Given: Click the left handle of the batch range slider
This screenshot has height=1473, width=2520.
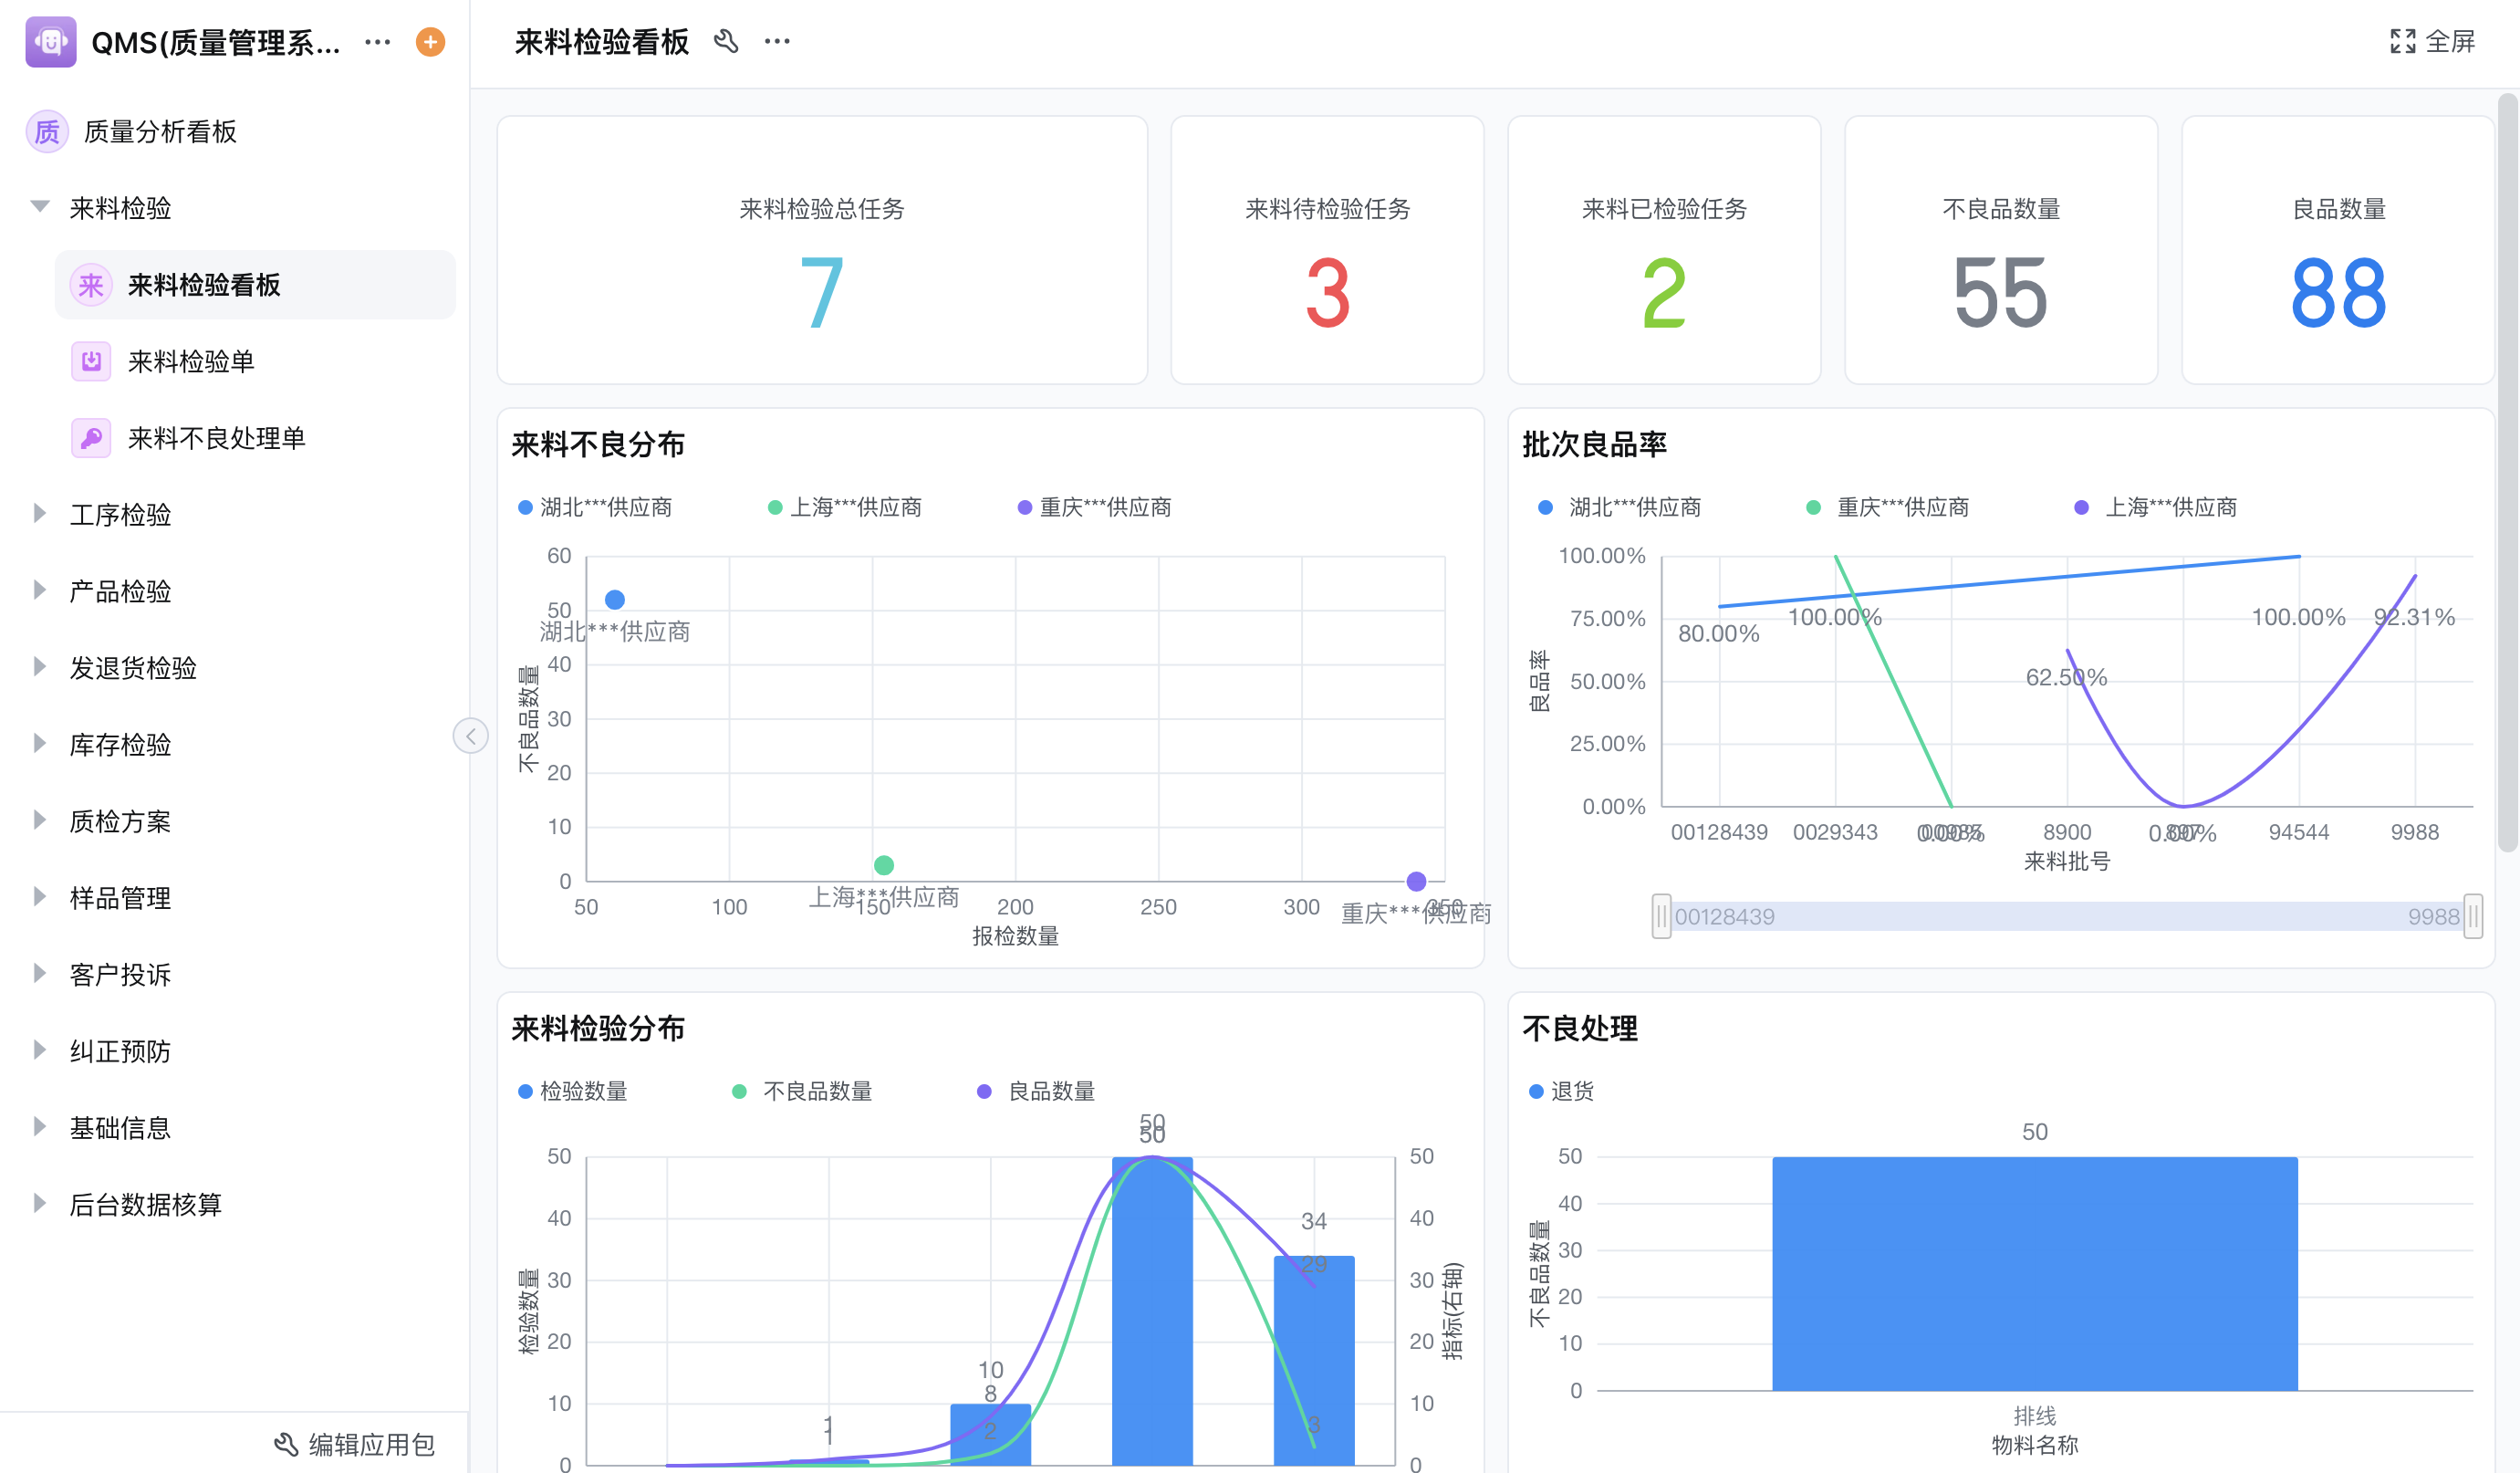Looking at the screenshot, I should (1661, 916).
